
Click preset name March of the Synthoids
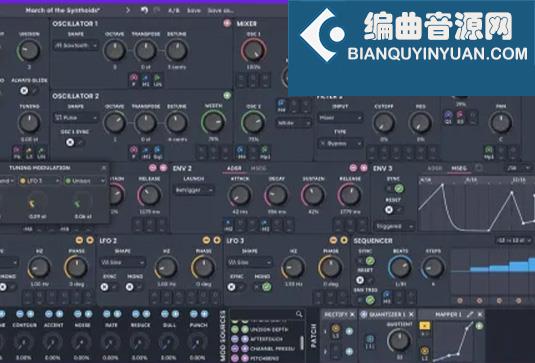tap(62, 10)
